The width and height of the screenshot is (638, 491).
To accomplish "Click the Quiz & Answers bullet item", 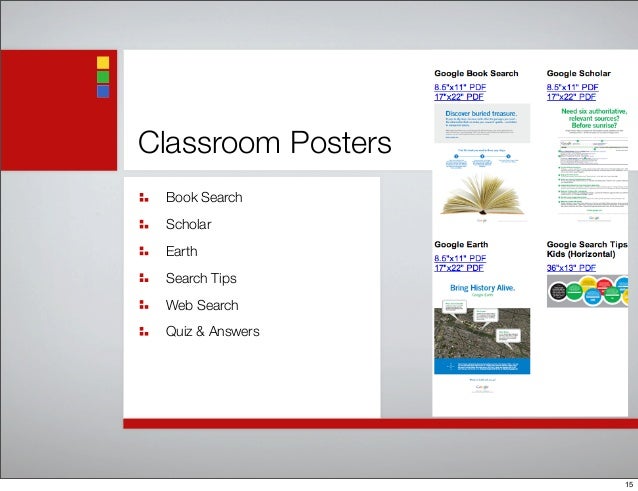I will point(212,332).
